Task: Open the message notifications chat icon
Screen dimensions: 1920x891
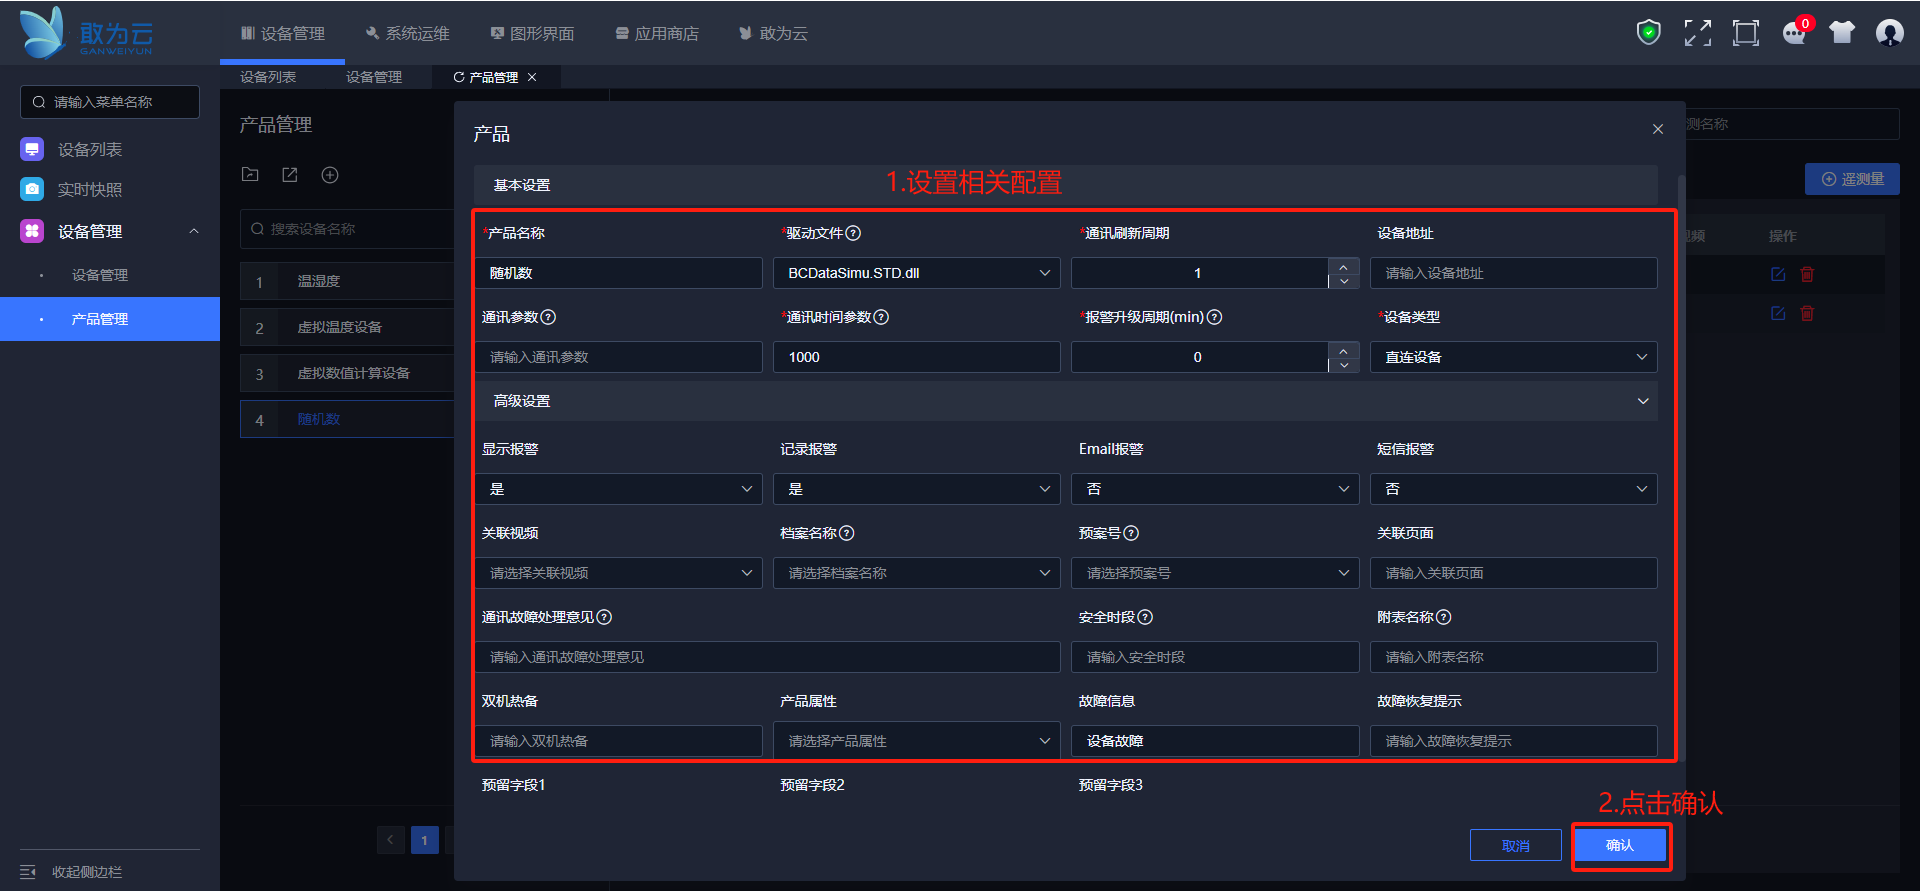Action: click(x=1795, y=33)
